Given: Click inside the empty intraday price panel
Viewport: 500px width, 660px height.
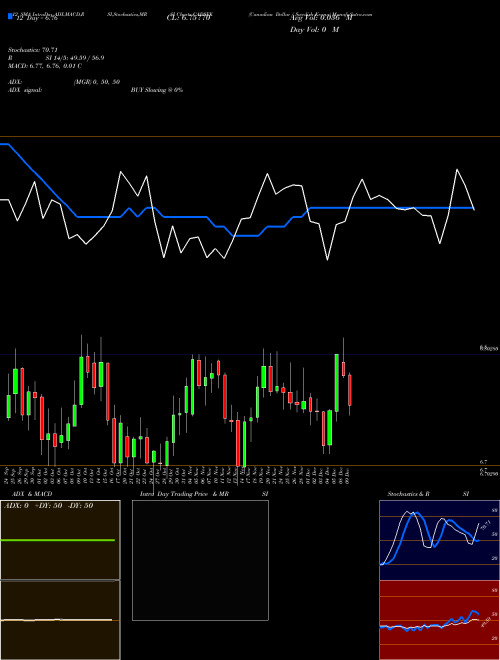Looking at the screenshot, I should [200, 560].
